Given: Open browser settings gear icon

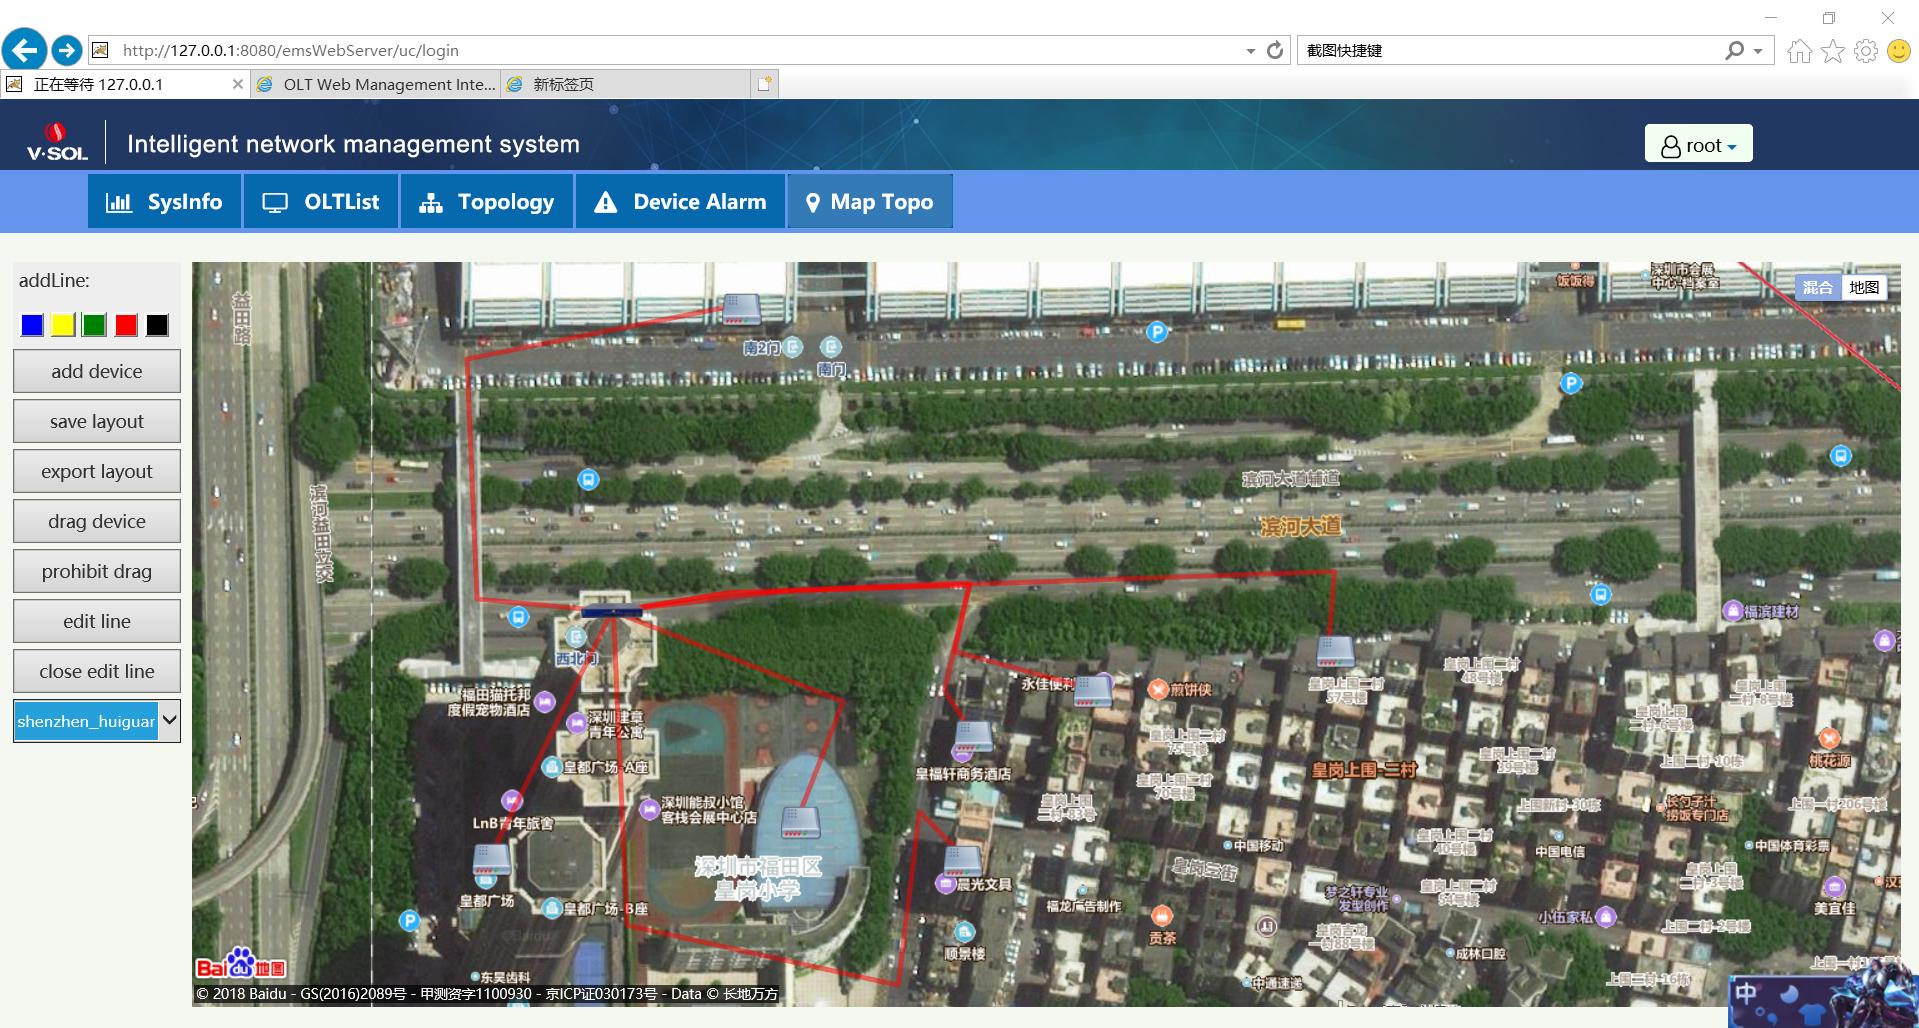Looking at the screenshot, I should (x=1865, y=51).
